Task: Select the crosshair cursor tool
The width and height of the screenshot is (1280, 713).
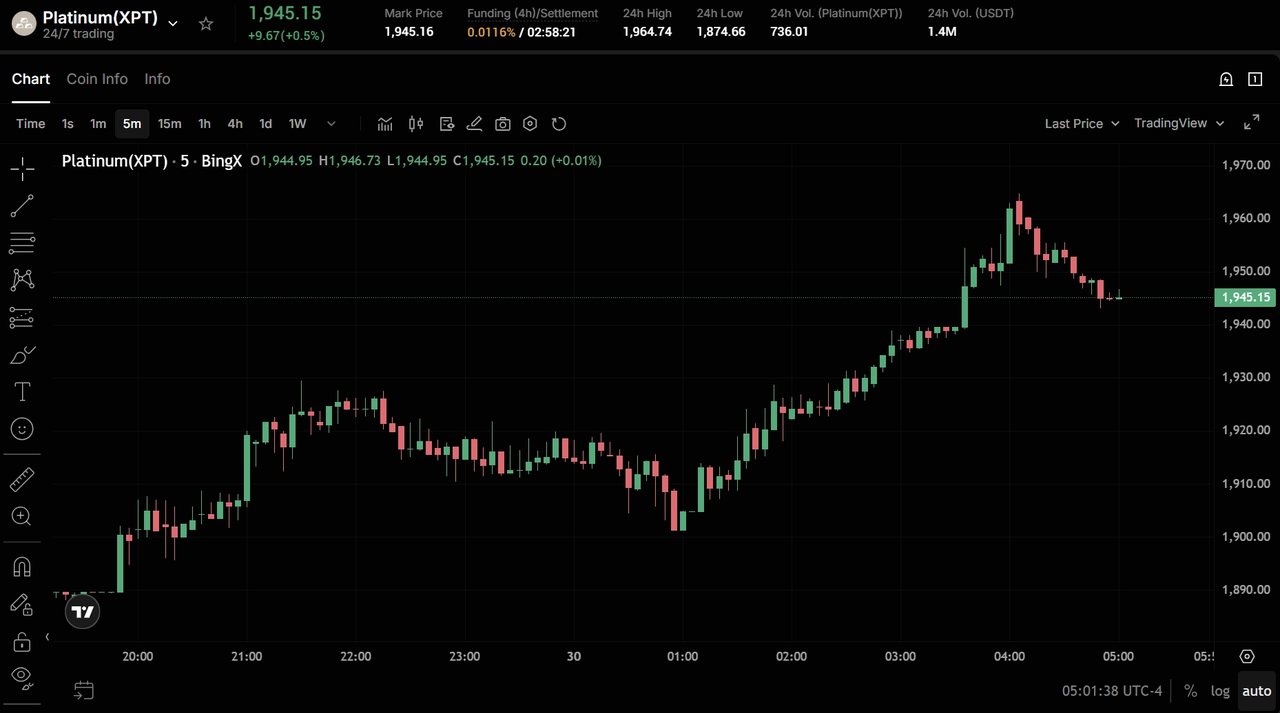Action: [22, 168]
